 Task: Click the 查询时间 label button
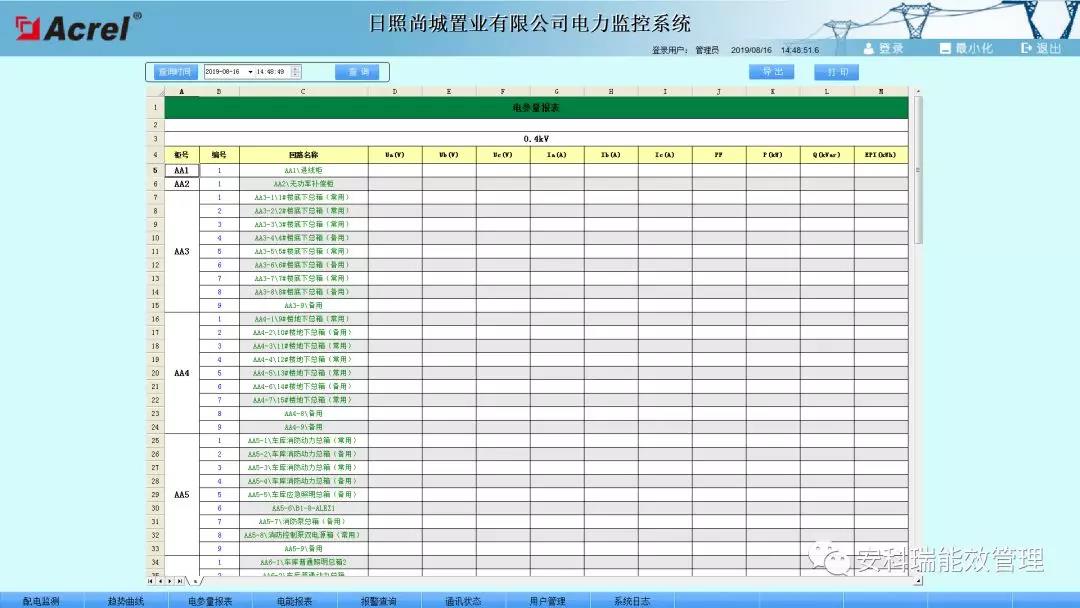176,72
